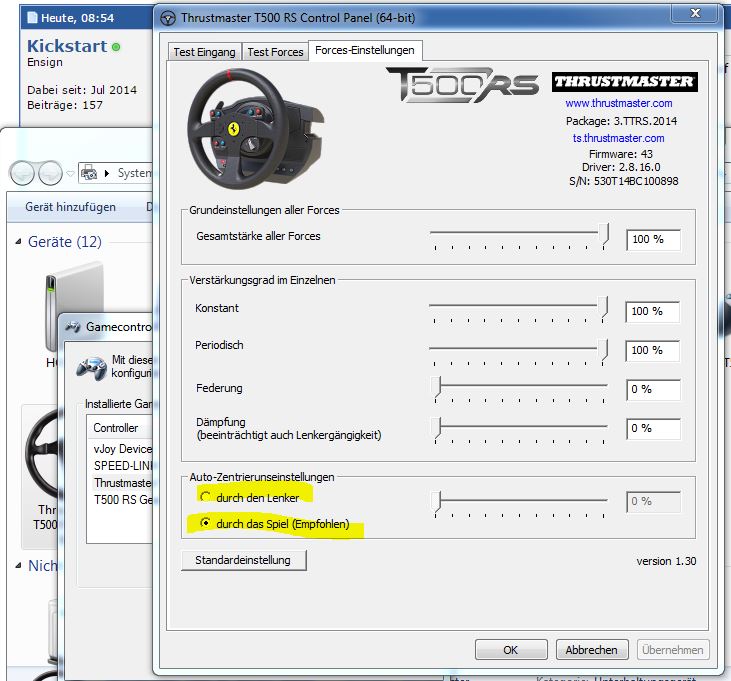731x681 pixels.
Task: Click the gamepad icon in Gamecontroller title bar
Action: click(73, 327)
